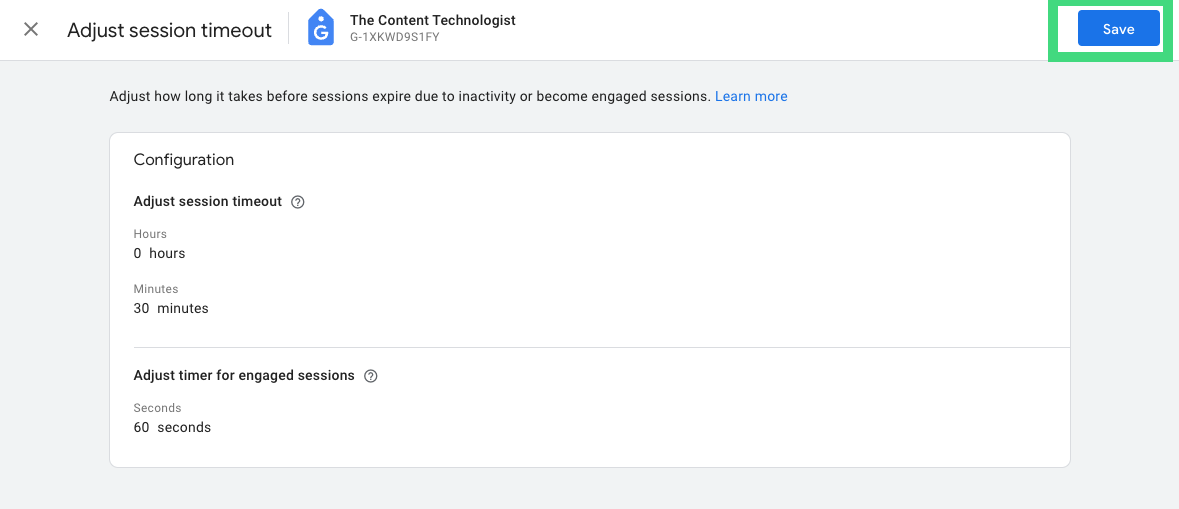Open help for Adjust session timeout
This screenshot has width=1179, height=509.
298,202
